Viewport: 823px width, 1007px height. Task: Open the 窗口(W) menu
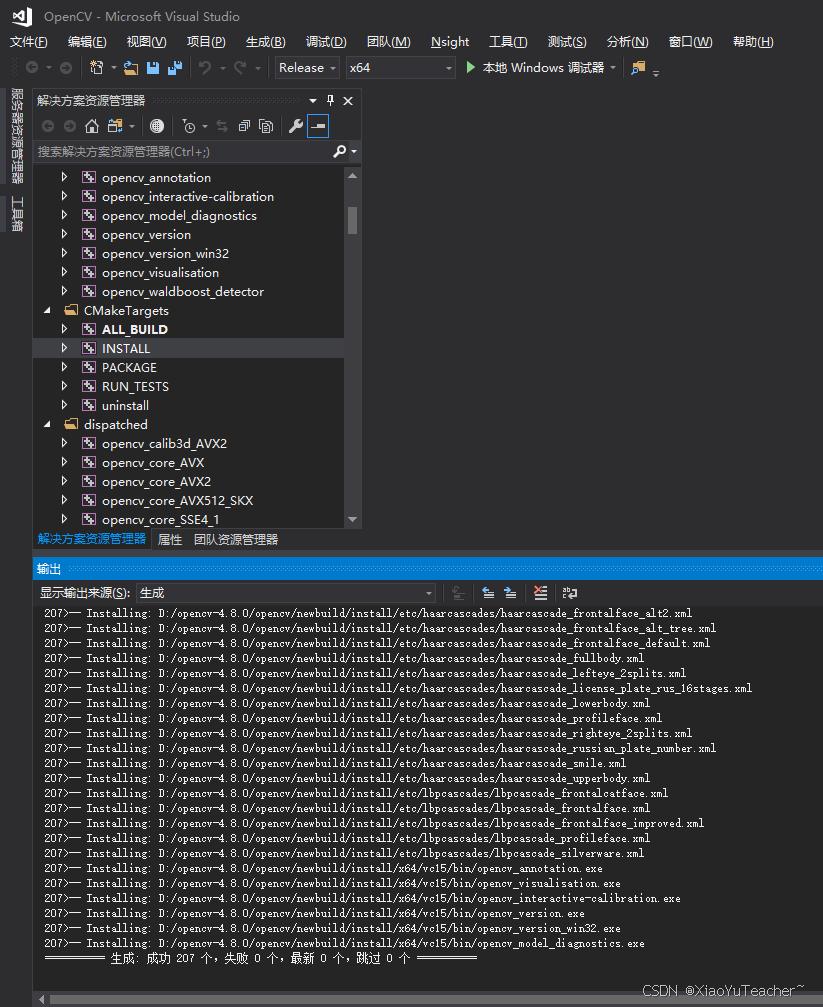(x=690, y=42)
